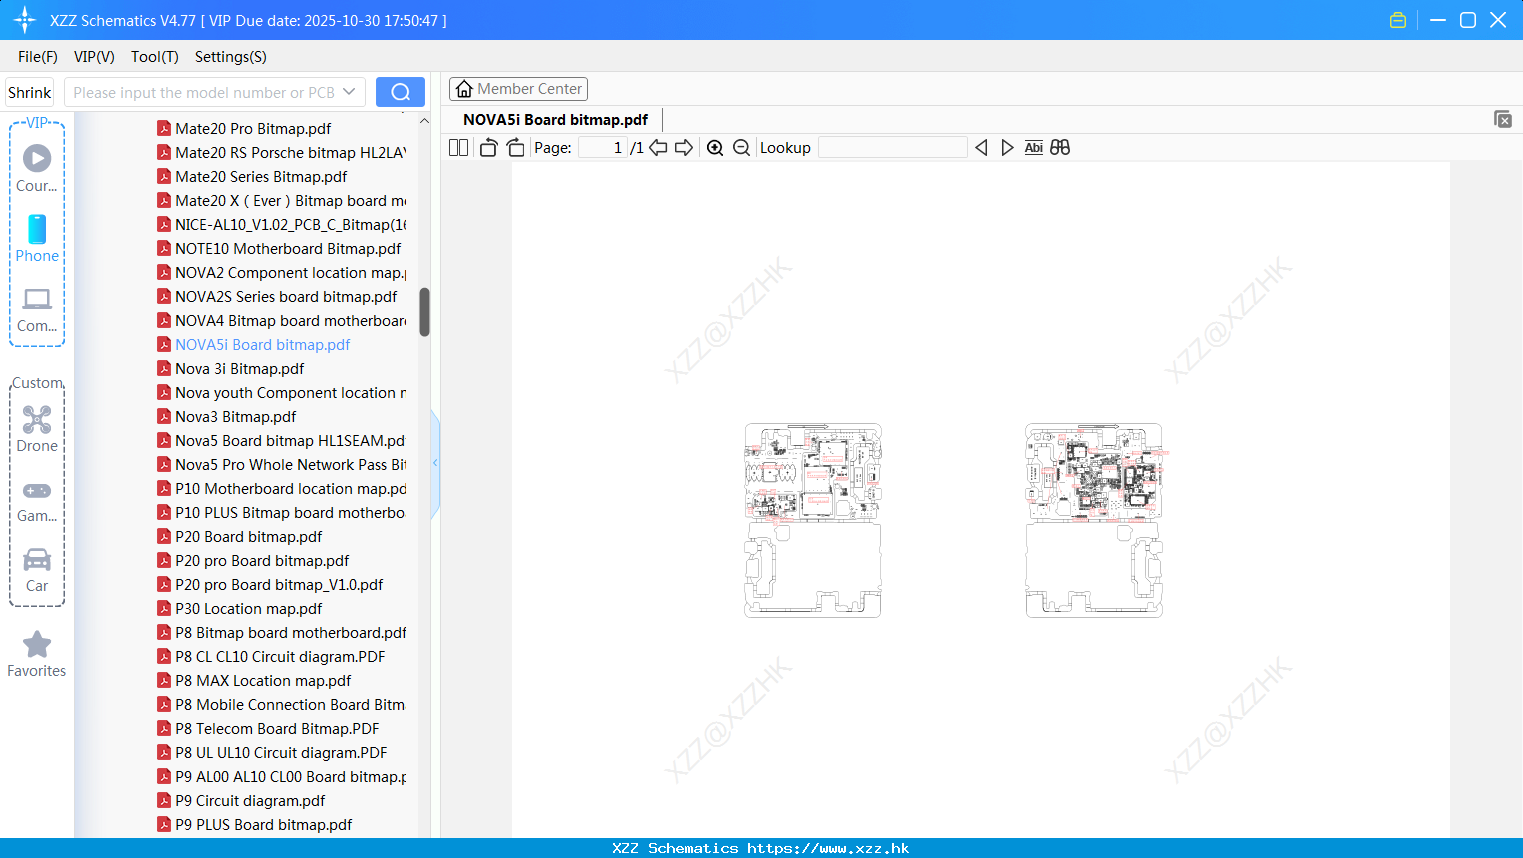Go to previous page arrow

pos(658,147)
